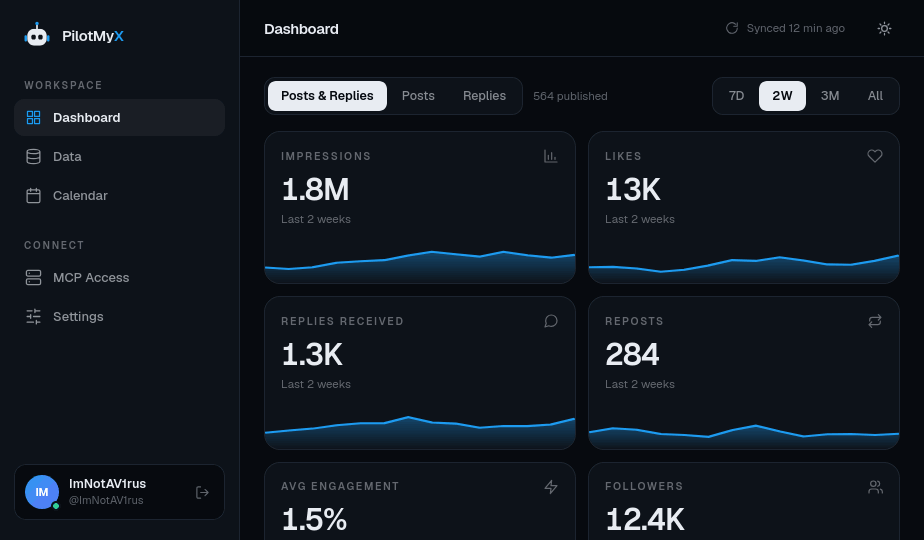The width and height of the screenshot is (924, 540).
Task: Click the 12.4K followers value
Action: click(645, 519)
